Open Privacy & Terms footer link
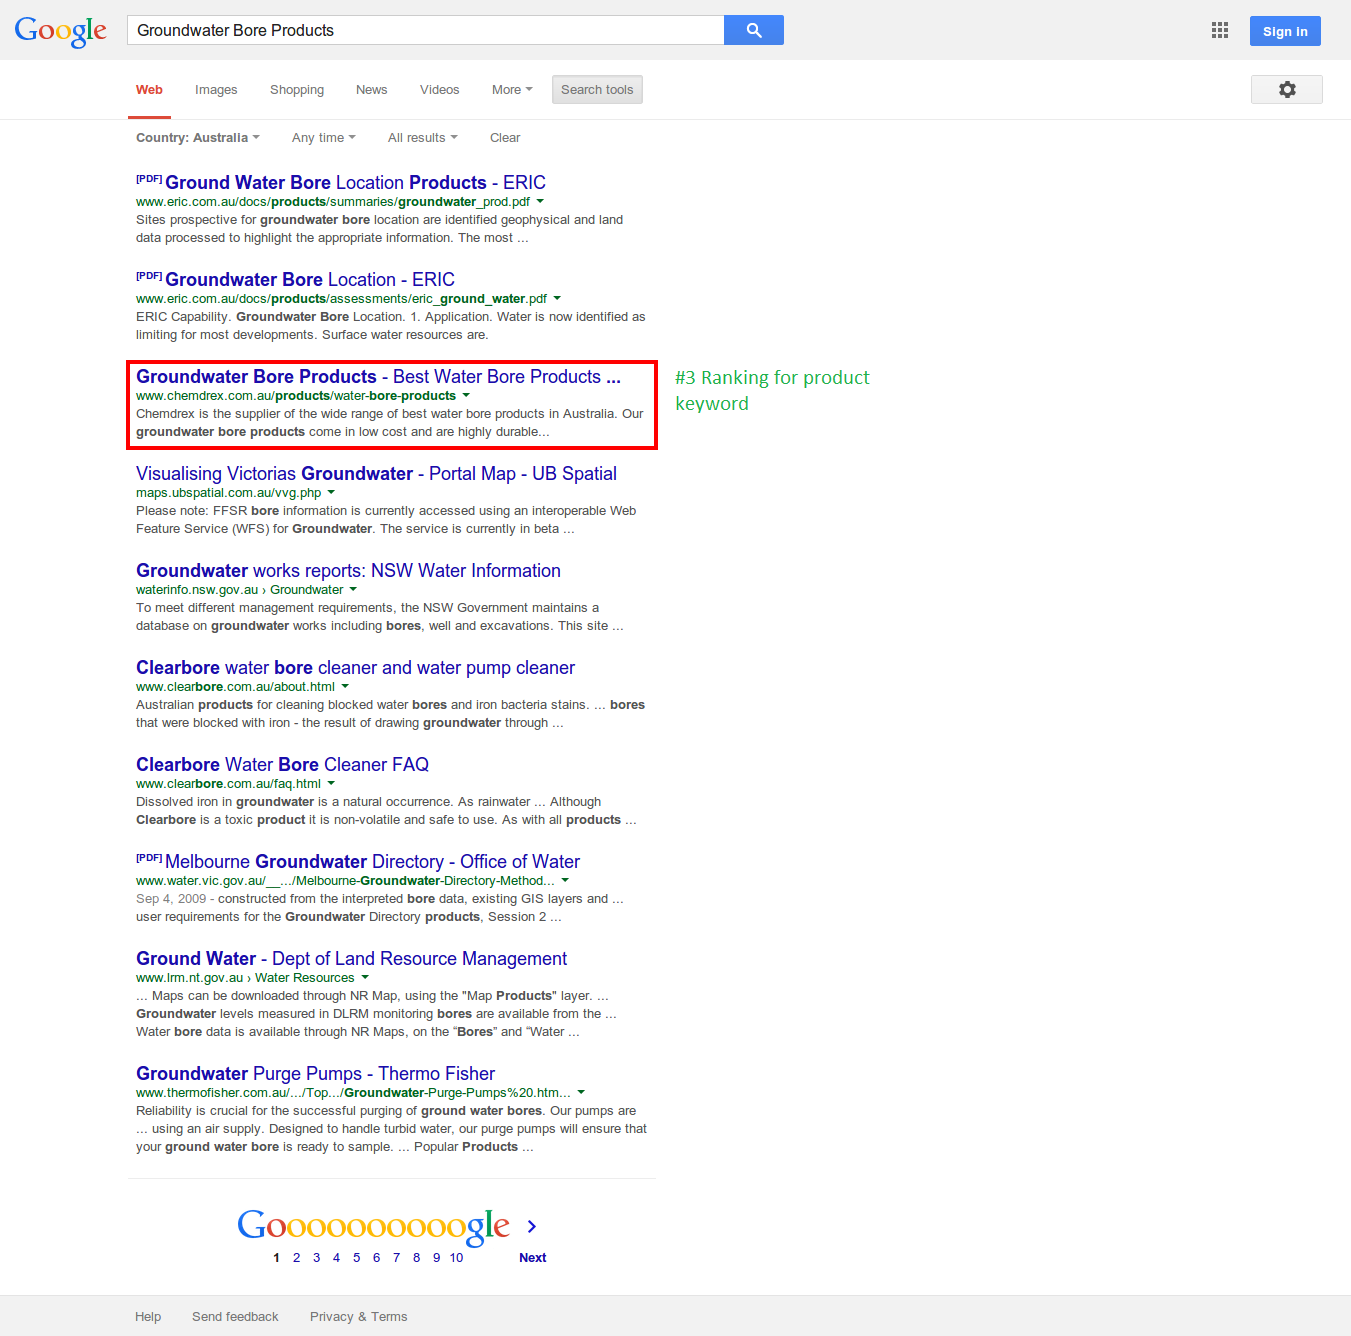This screenshot has height=1336, width=1351. click(358, 1316)
